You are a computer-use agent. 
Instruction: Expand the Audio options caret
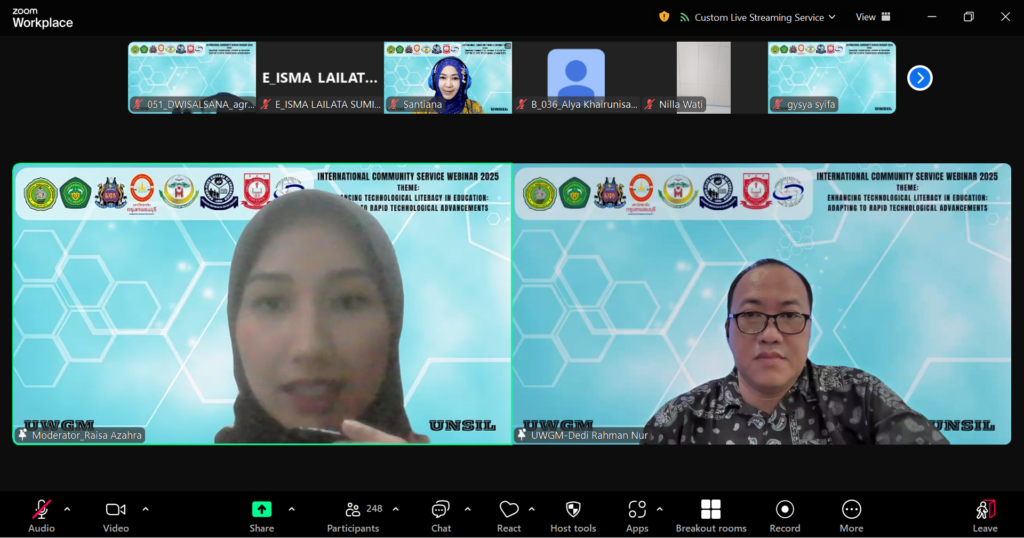coord(67,509)
